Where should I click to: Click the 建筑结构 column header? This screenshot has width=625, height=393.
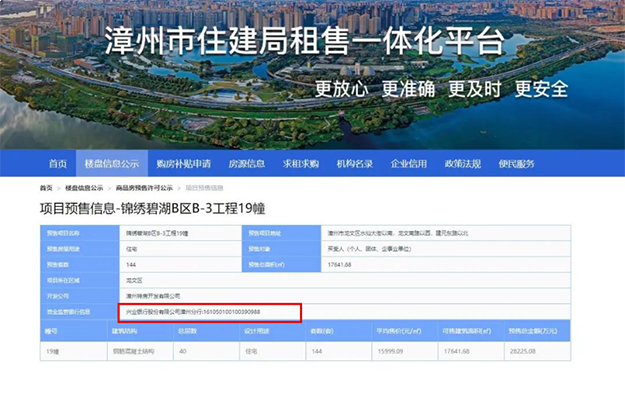coord(124,331)
